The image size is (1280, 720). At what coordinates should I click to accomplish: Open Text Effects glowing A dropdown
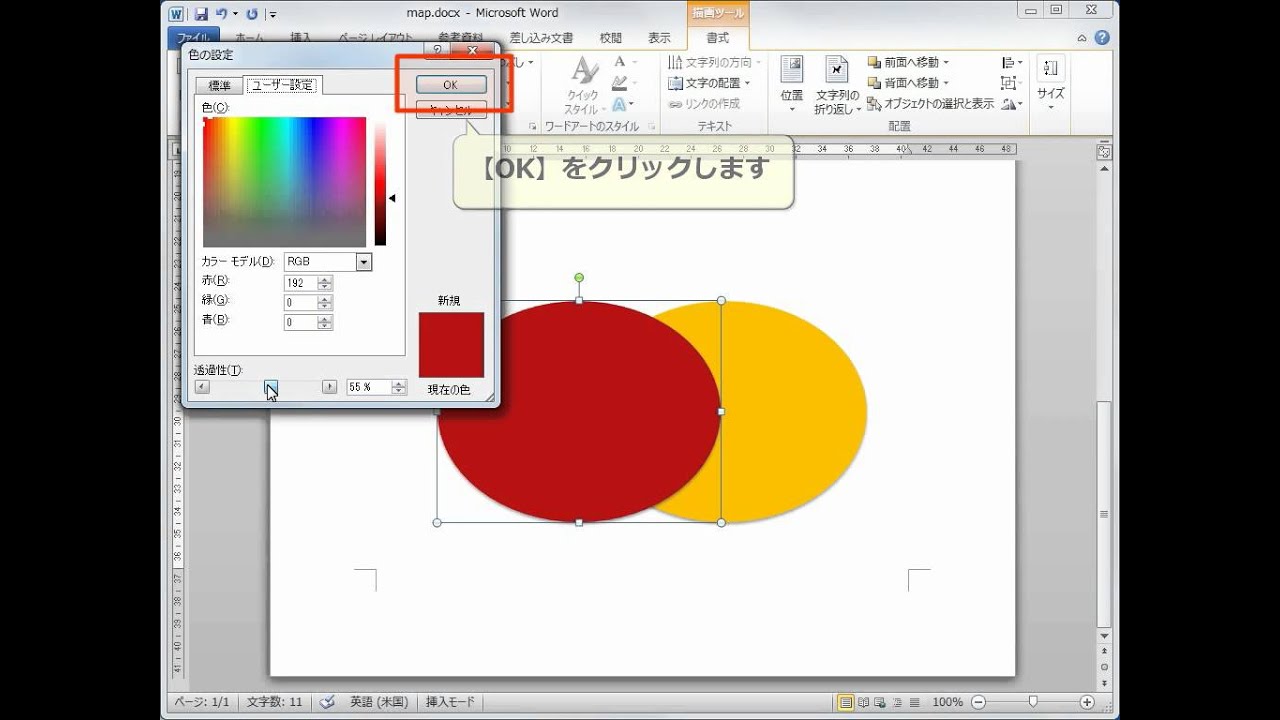[621, 103]
